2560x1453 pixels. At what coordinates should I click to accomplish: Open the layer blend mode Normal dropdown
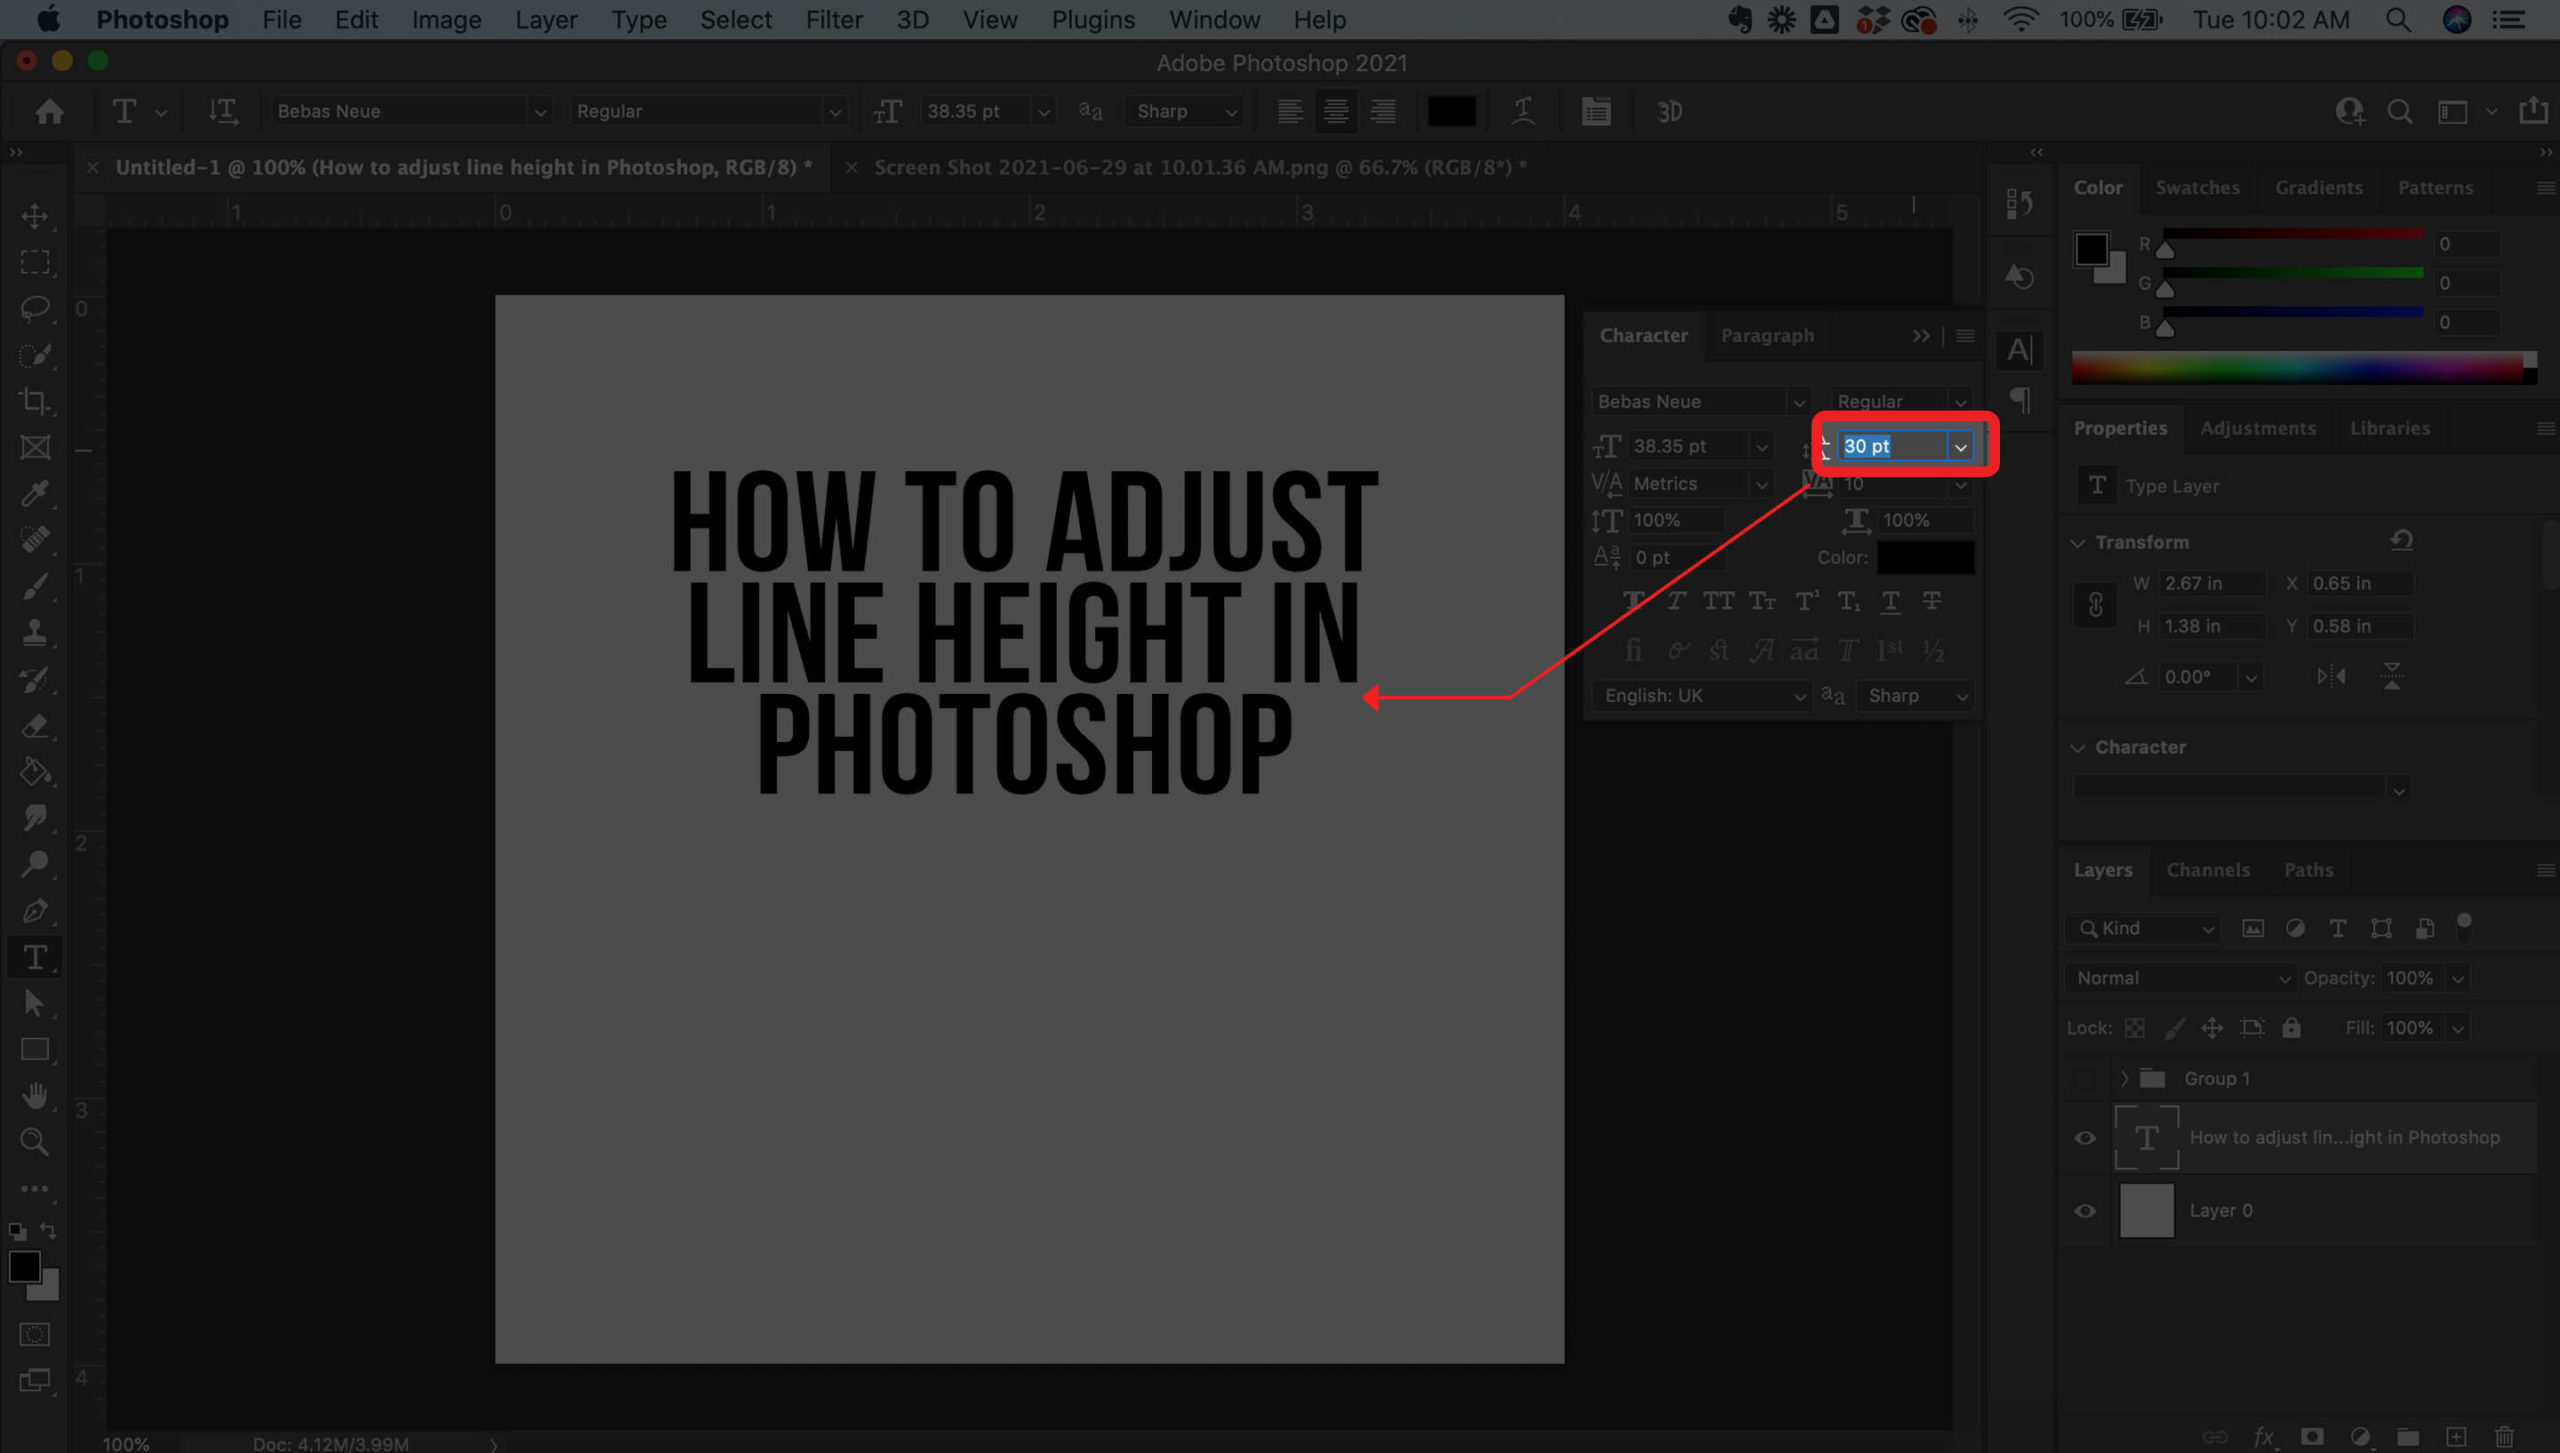2181,978
